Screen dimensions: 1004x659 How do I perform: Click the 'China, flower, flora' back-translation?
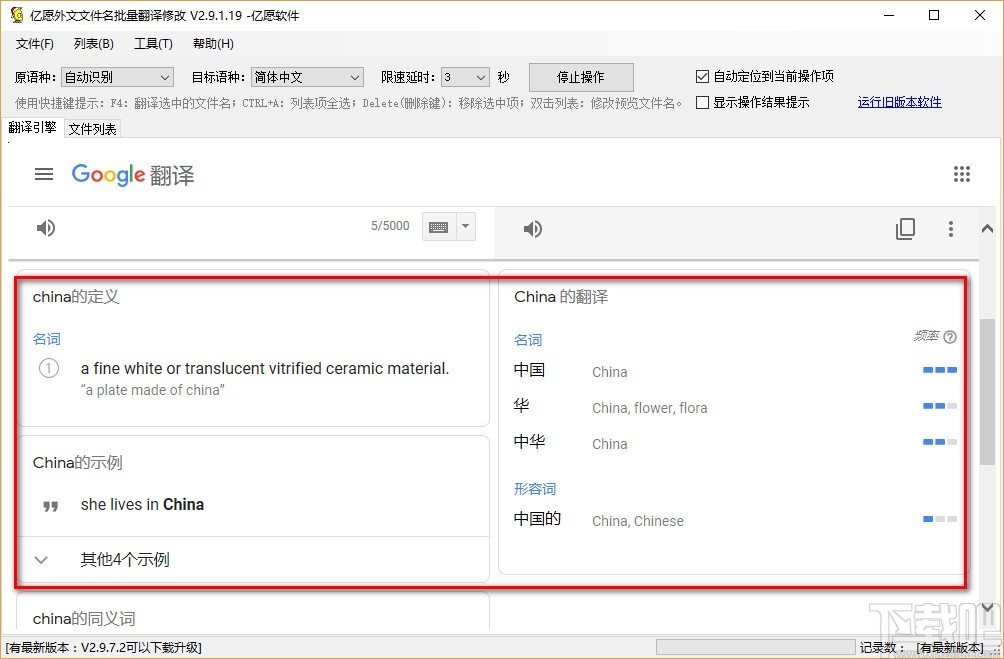650,408
